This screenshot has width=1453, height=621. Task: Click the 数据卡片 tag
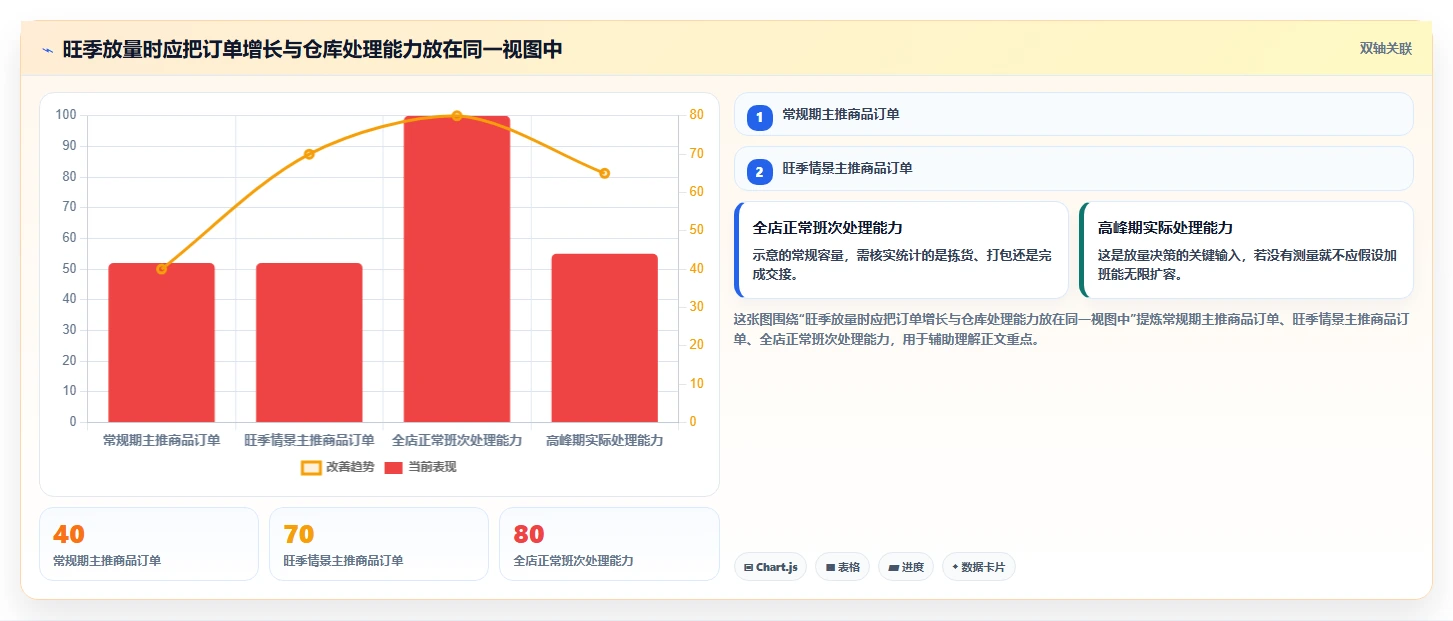(979, 567)
